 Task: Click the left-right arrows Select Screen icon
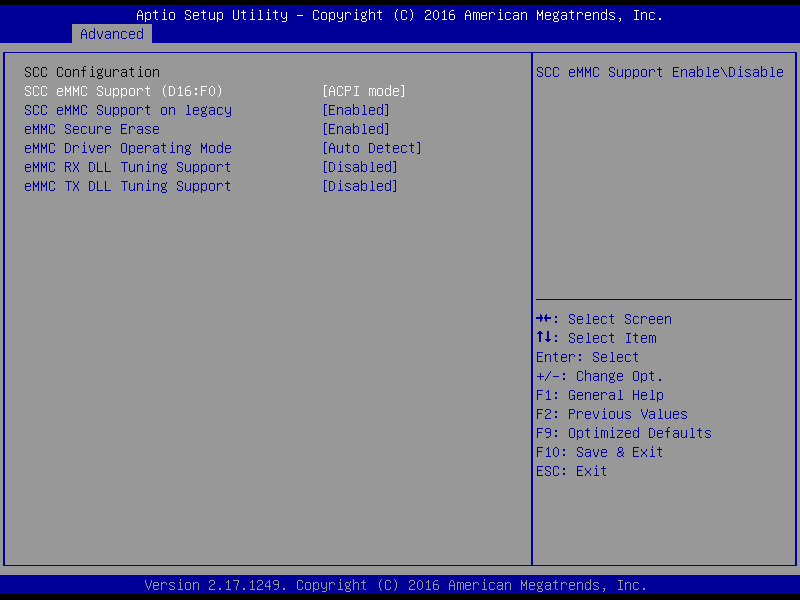(544, 319)
